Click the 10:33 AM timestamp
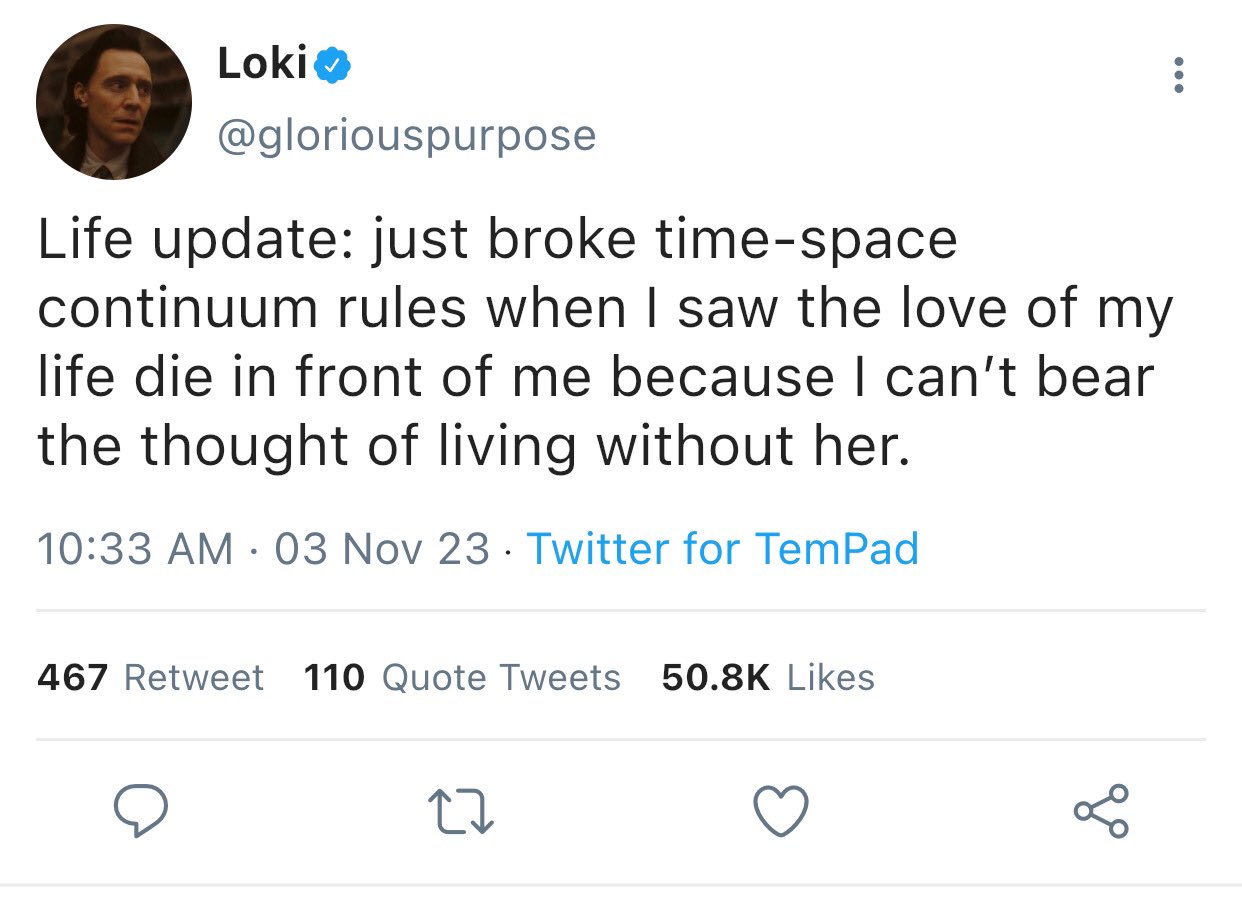Viewport: 1242px width, 903px height. coord(135,548)
